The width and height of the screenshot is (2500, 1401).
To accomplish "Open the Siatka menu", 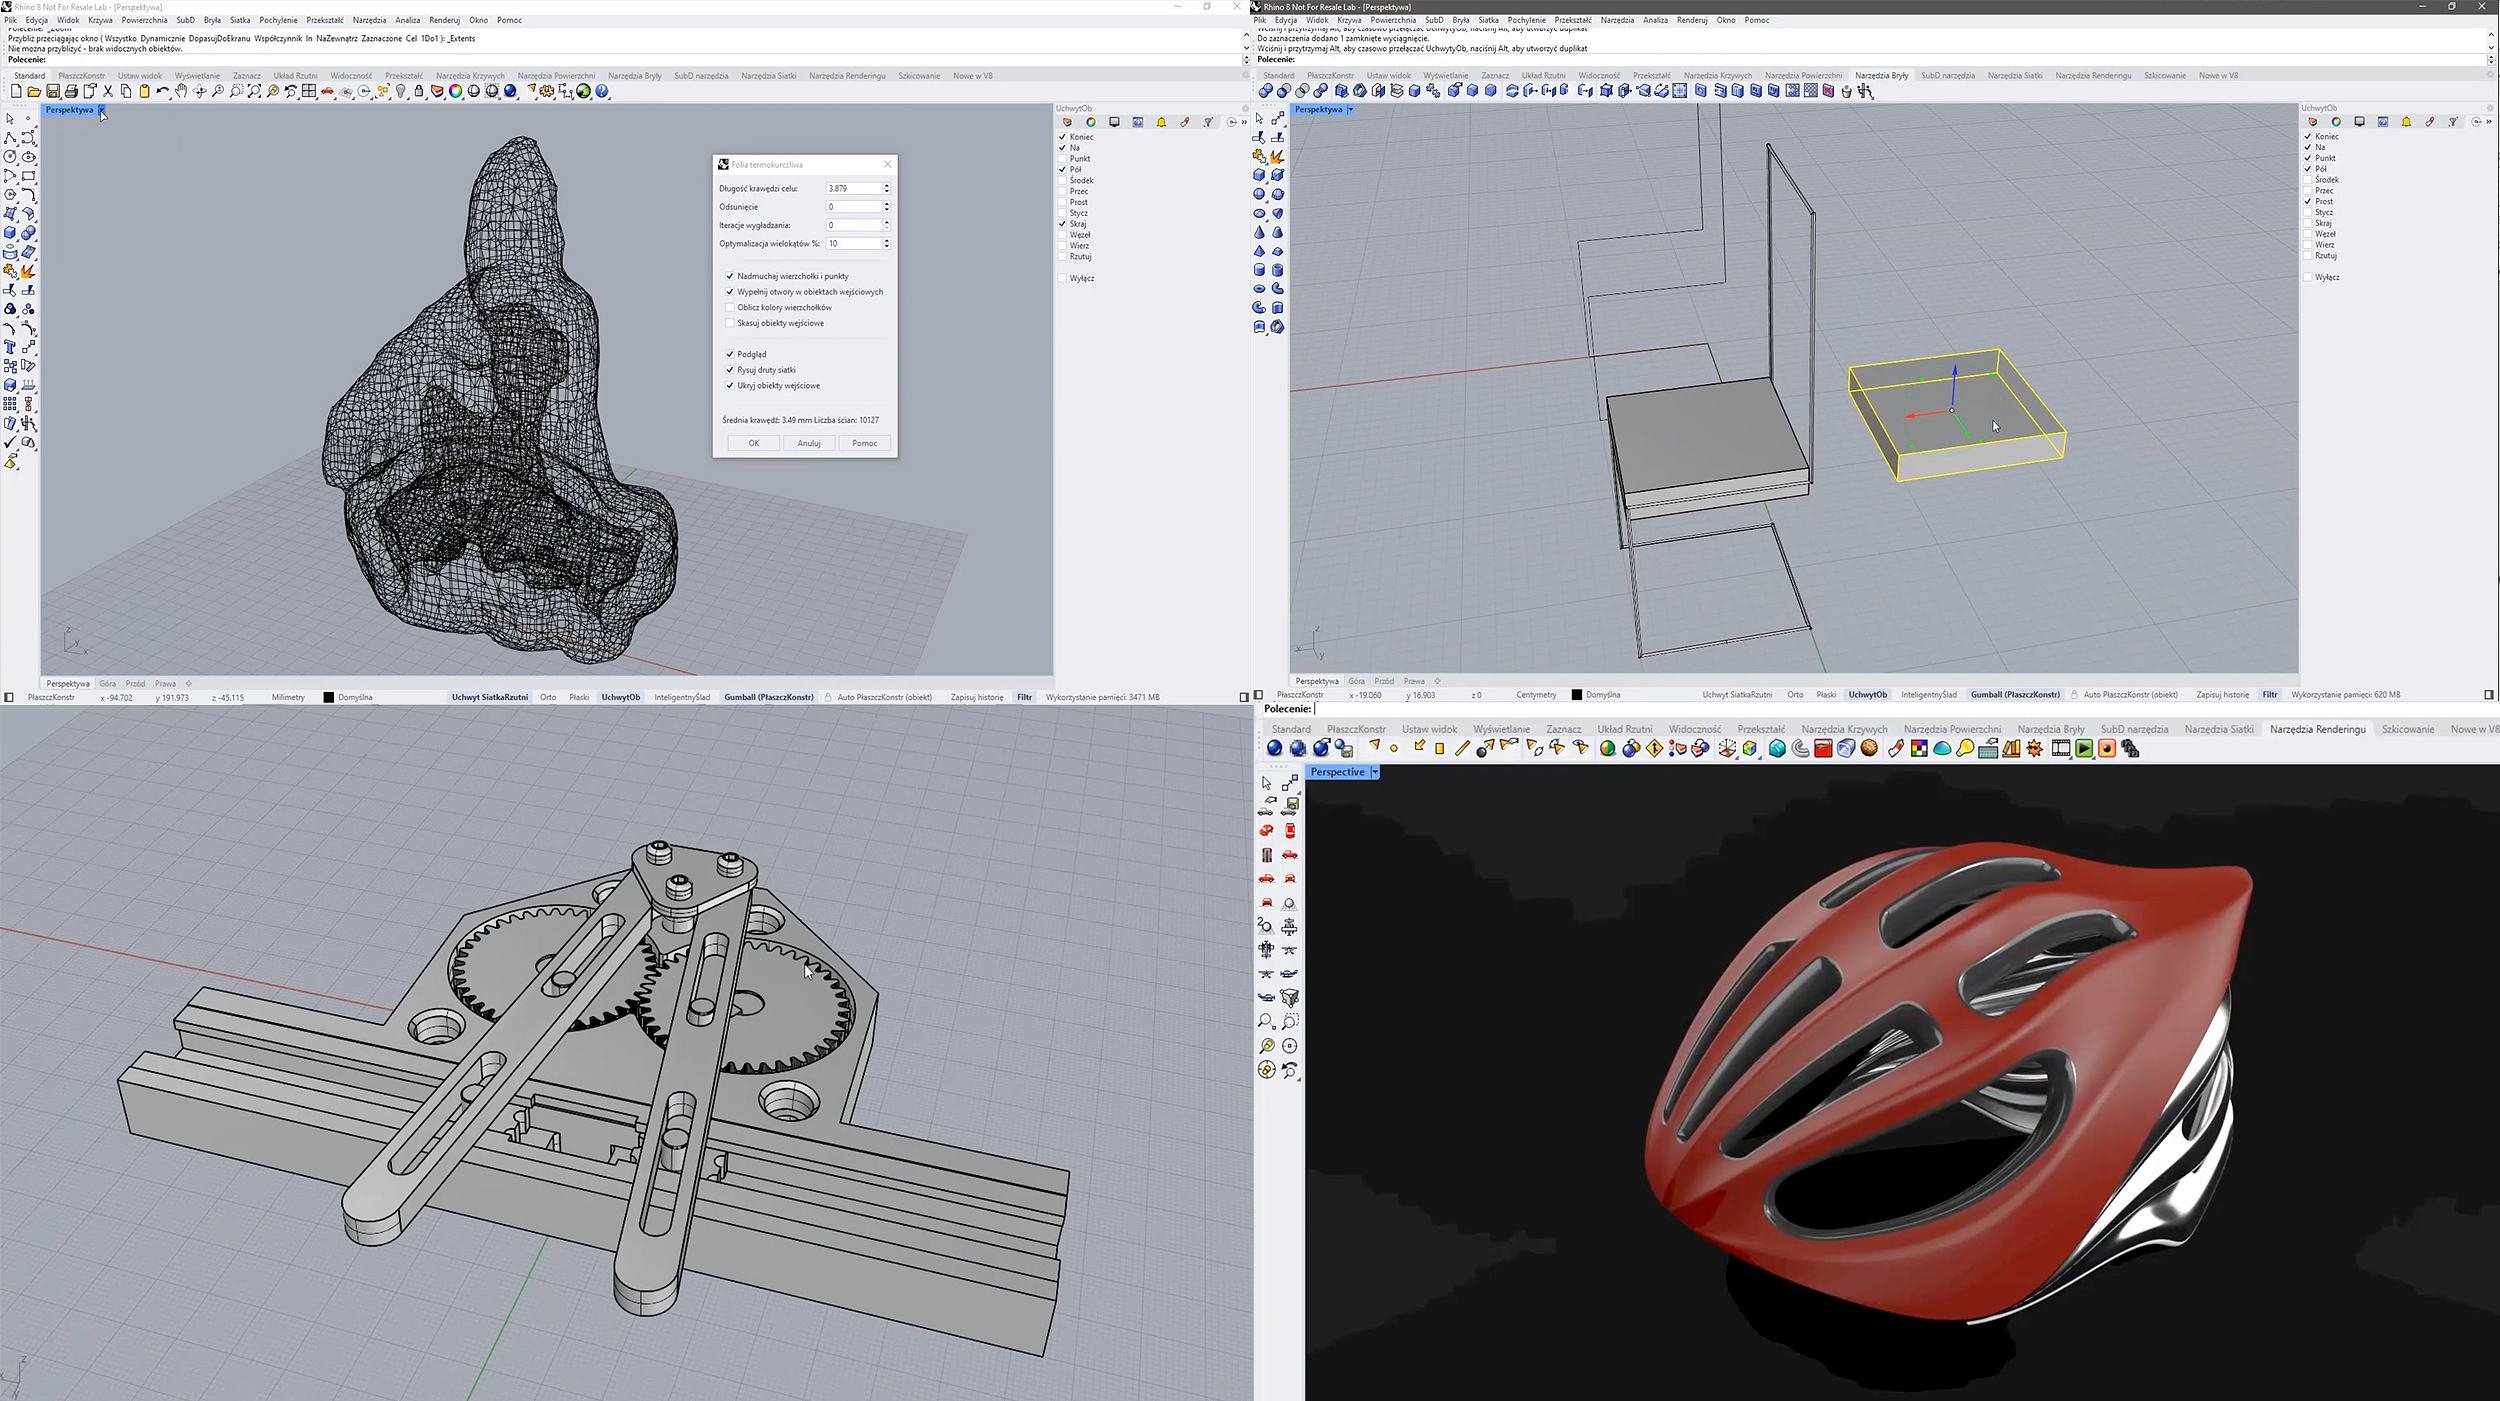I will click(240, 20).
